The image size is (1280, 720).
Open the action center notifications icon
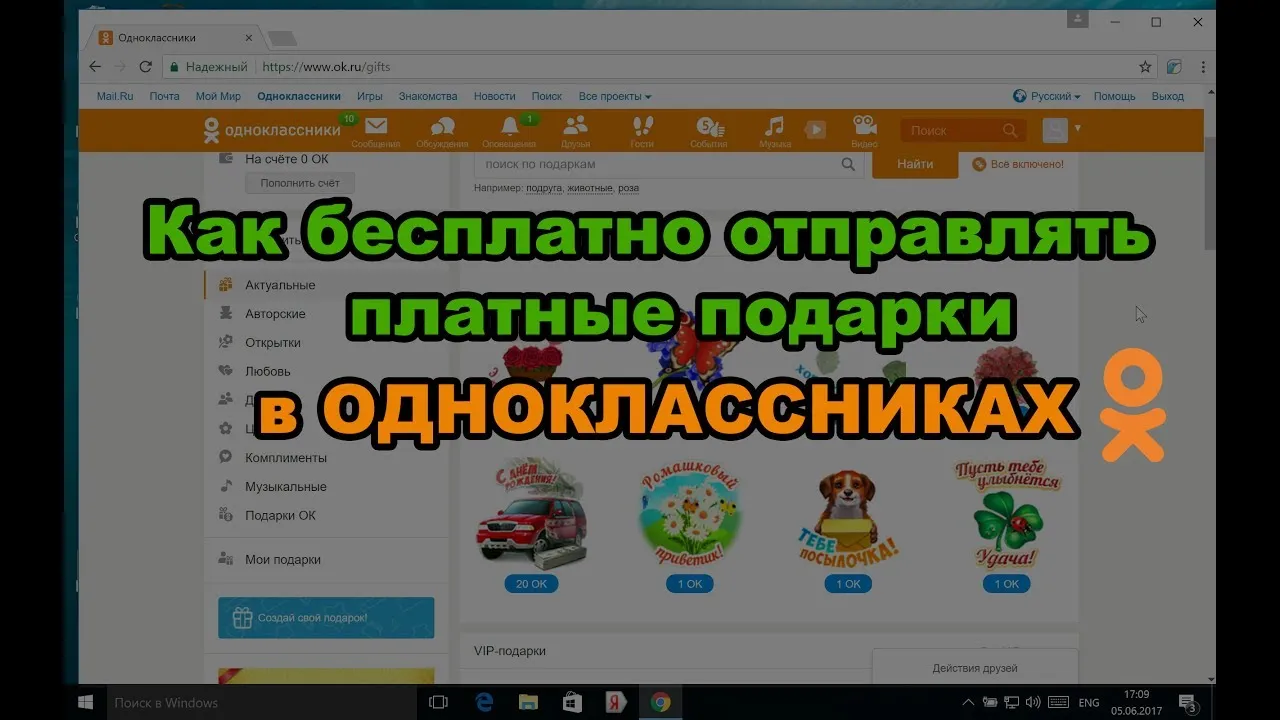click(1188, 702)
